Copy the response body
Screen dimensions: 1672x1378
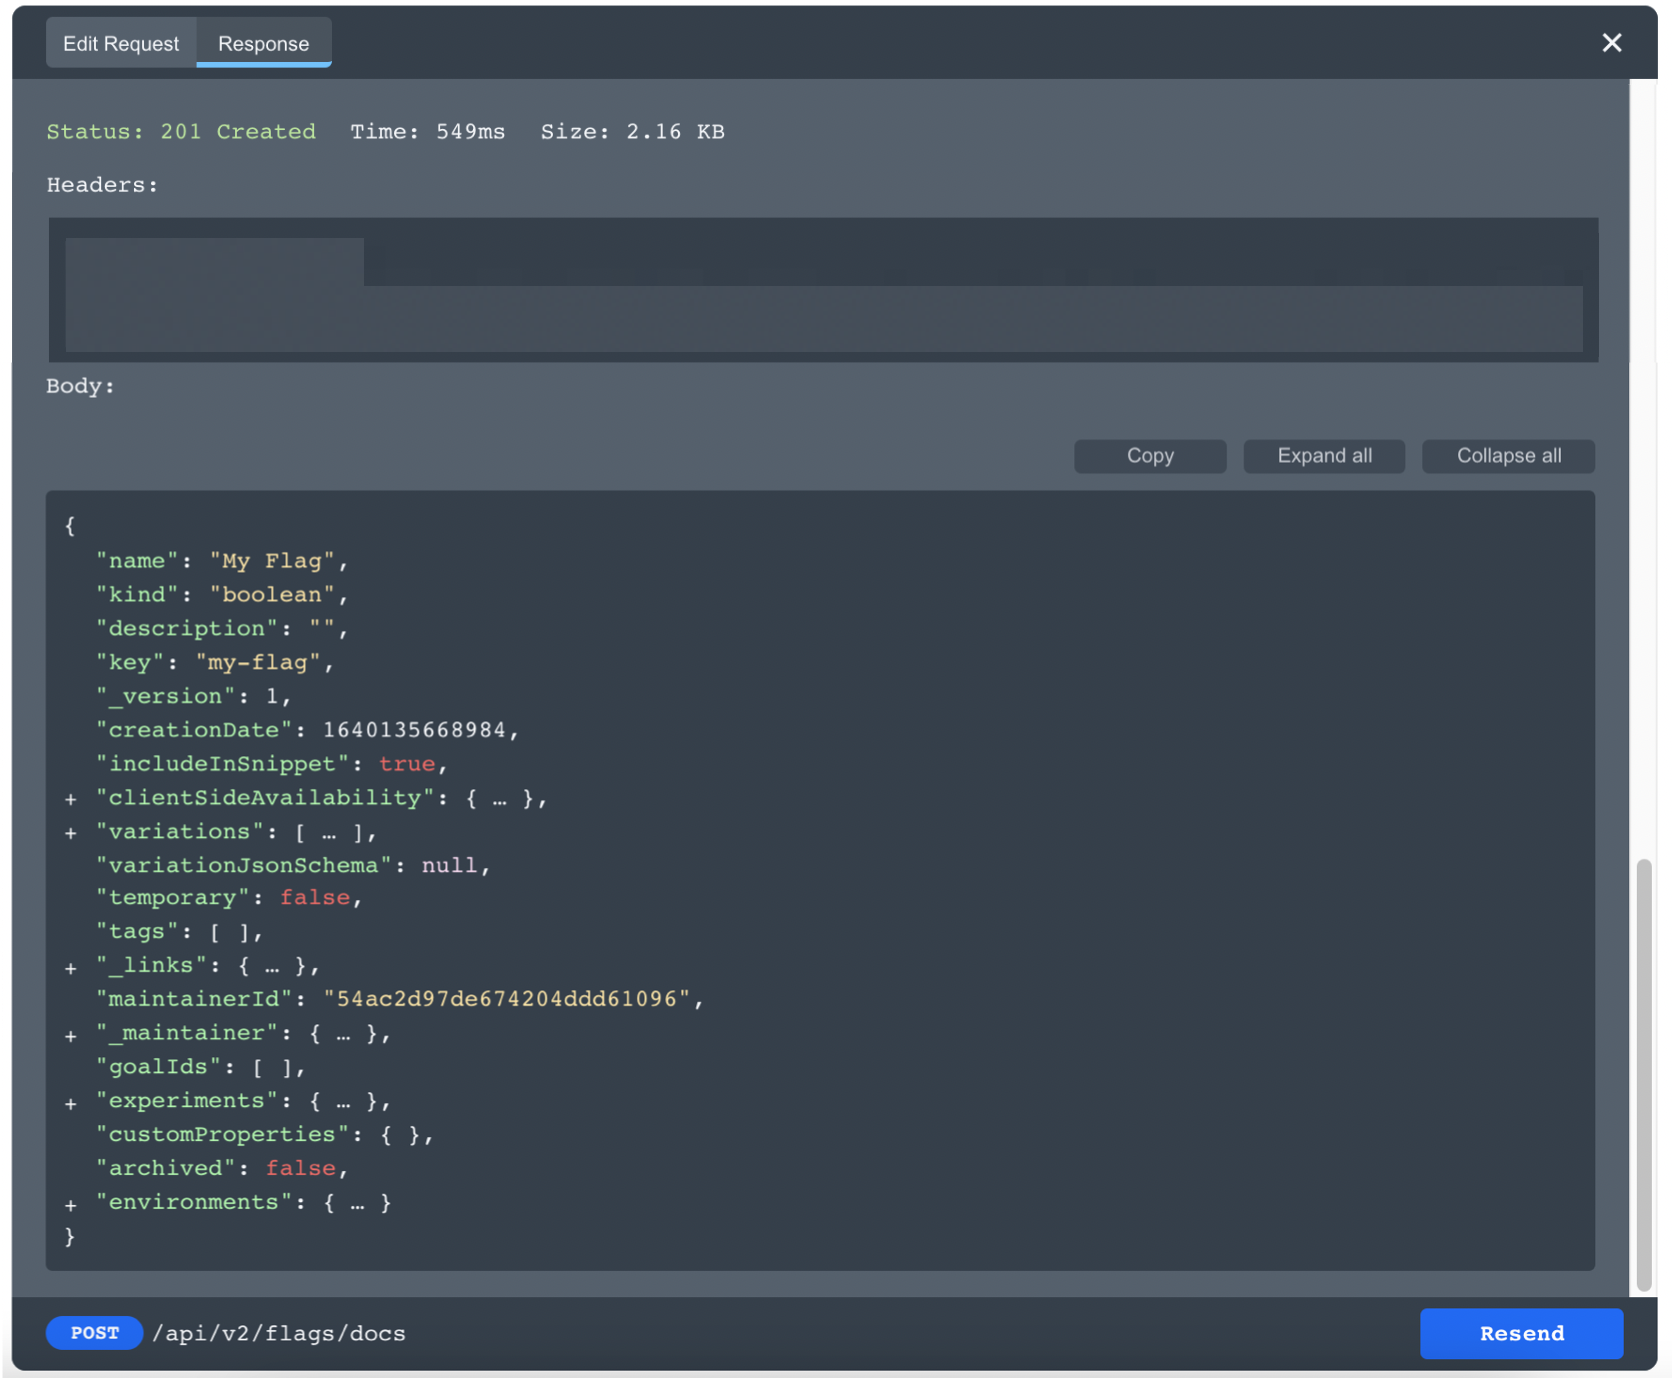[1149, 456]
